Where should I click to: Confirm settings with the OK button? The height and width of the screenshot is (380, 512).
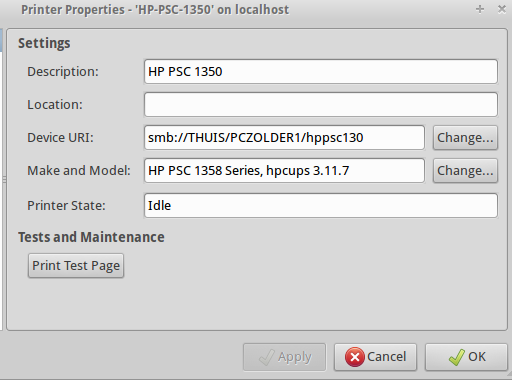466,357
